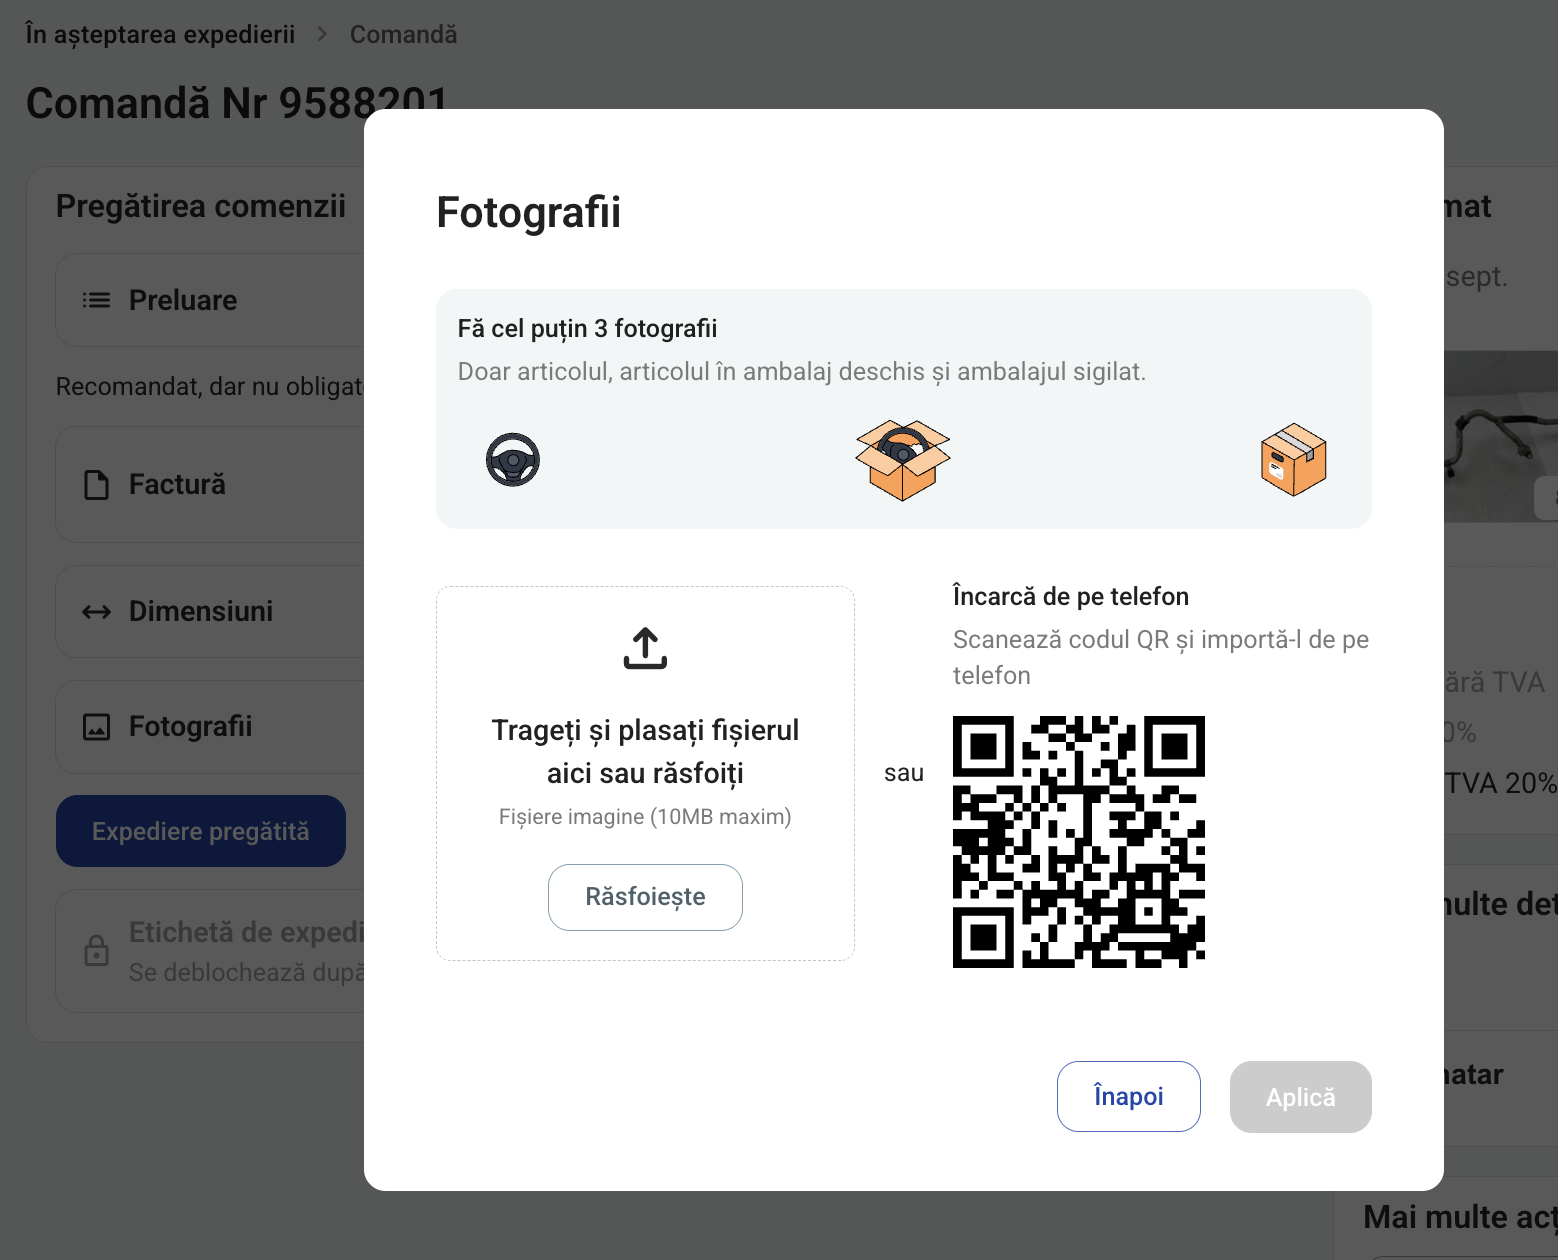
Task: Click the Expediere pregătită button
Action: [201, 831]
